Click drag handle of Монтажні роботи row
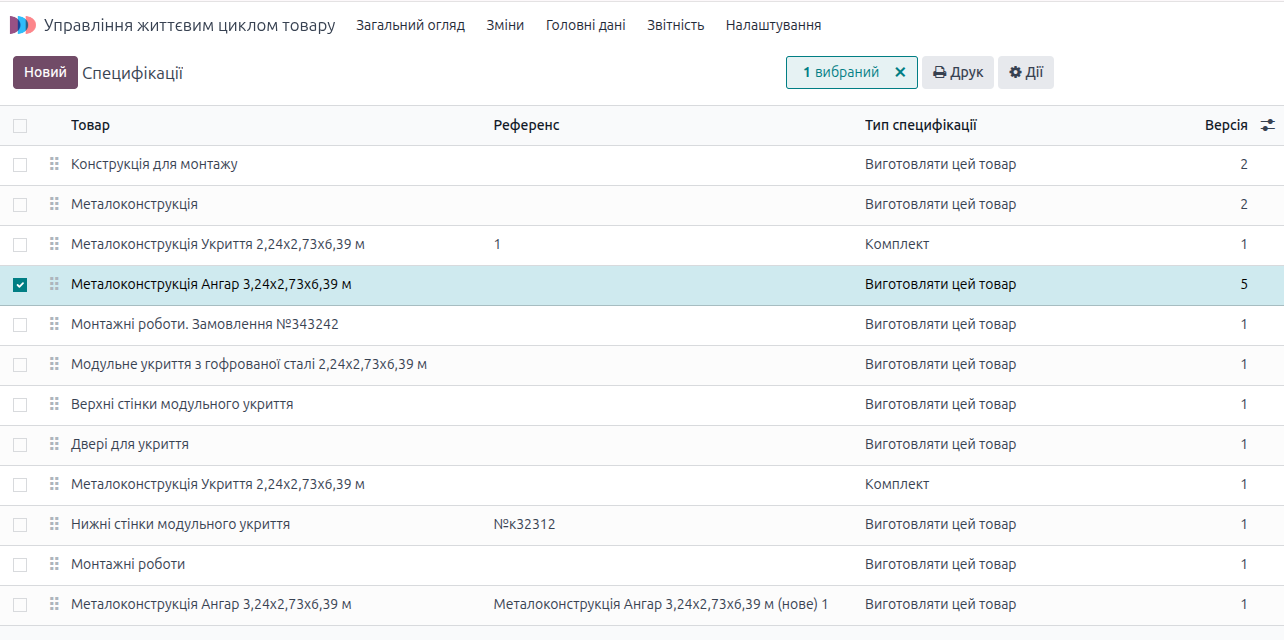1284x640 pixels. coord(54,564)
